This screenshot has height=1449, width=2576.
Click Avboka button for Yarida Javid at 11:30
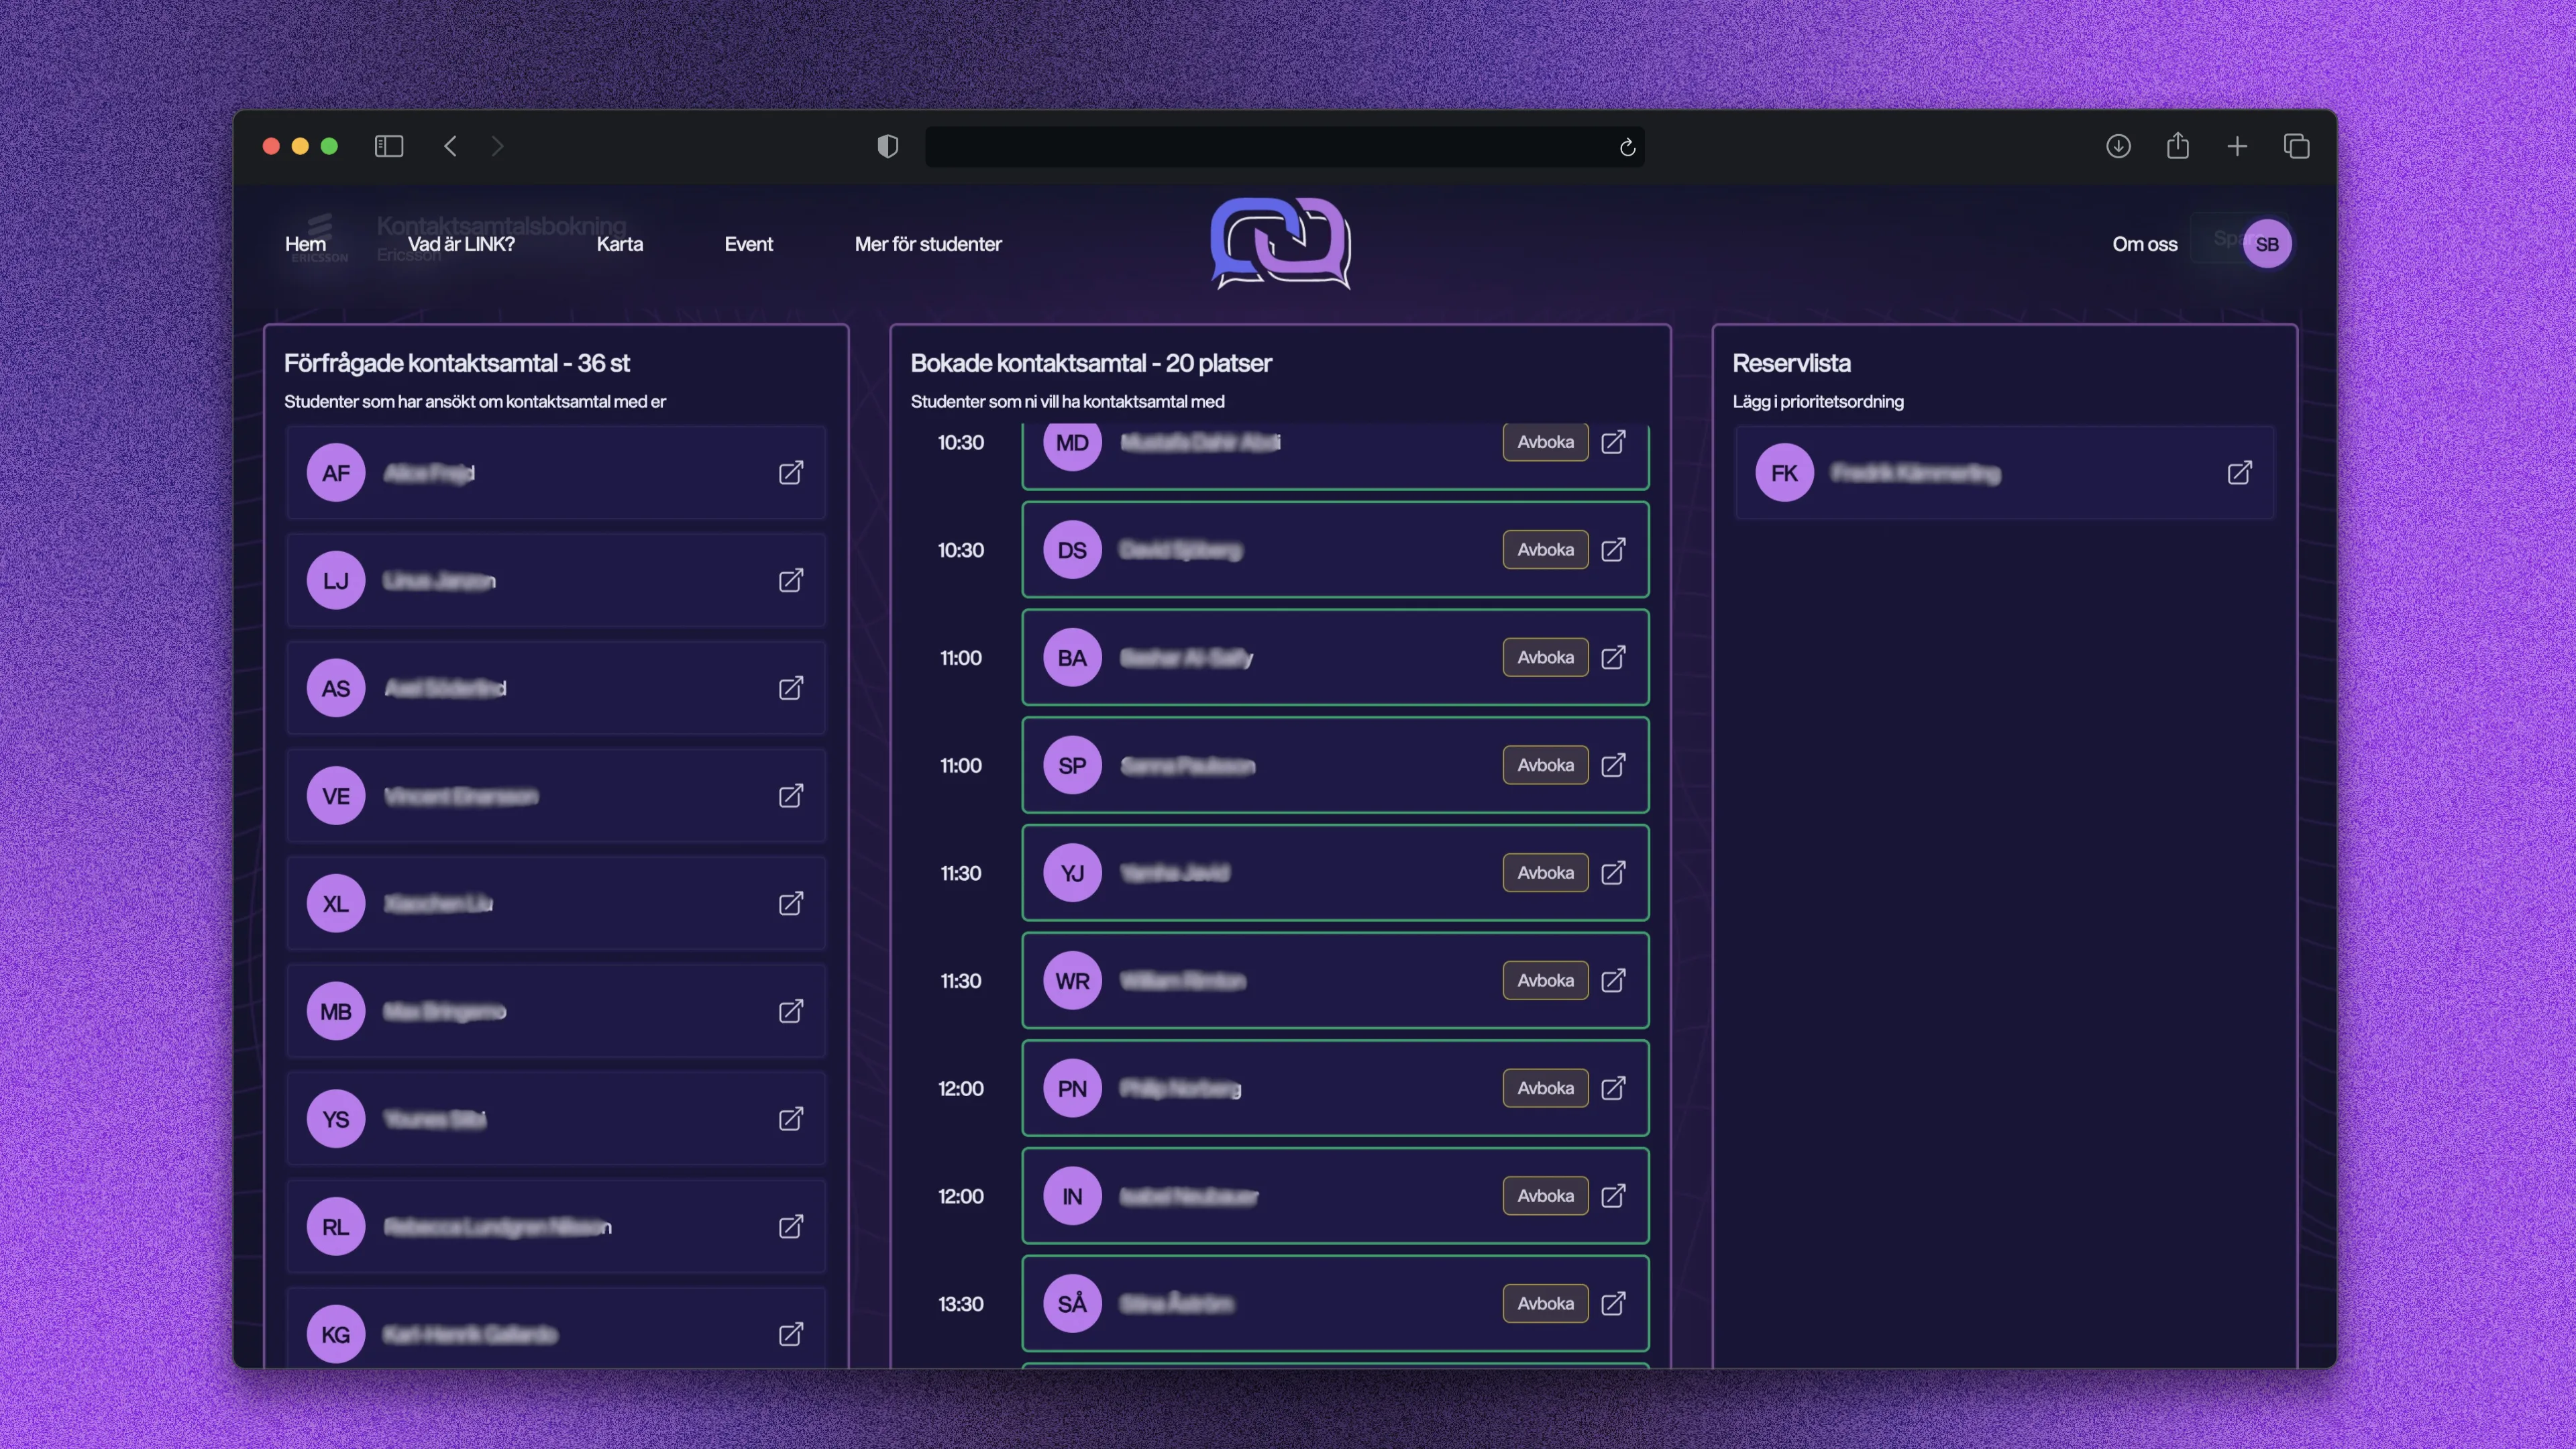coord(1544,872)
